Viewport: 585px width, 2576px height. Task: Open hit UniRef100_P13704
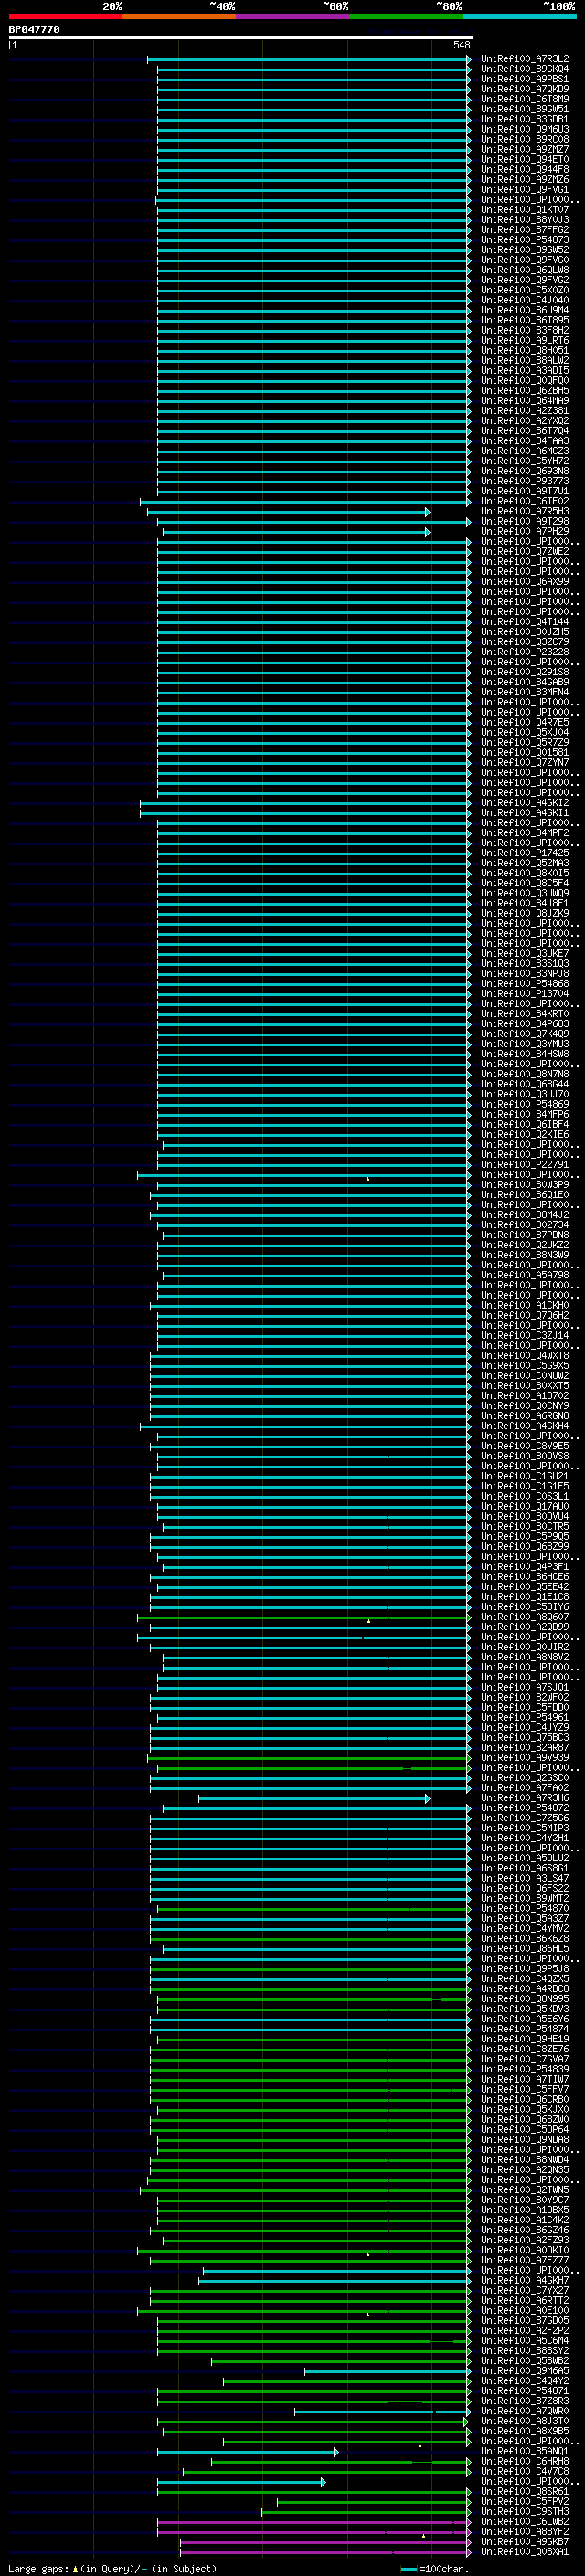point(525,994)
